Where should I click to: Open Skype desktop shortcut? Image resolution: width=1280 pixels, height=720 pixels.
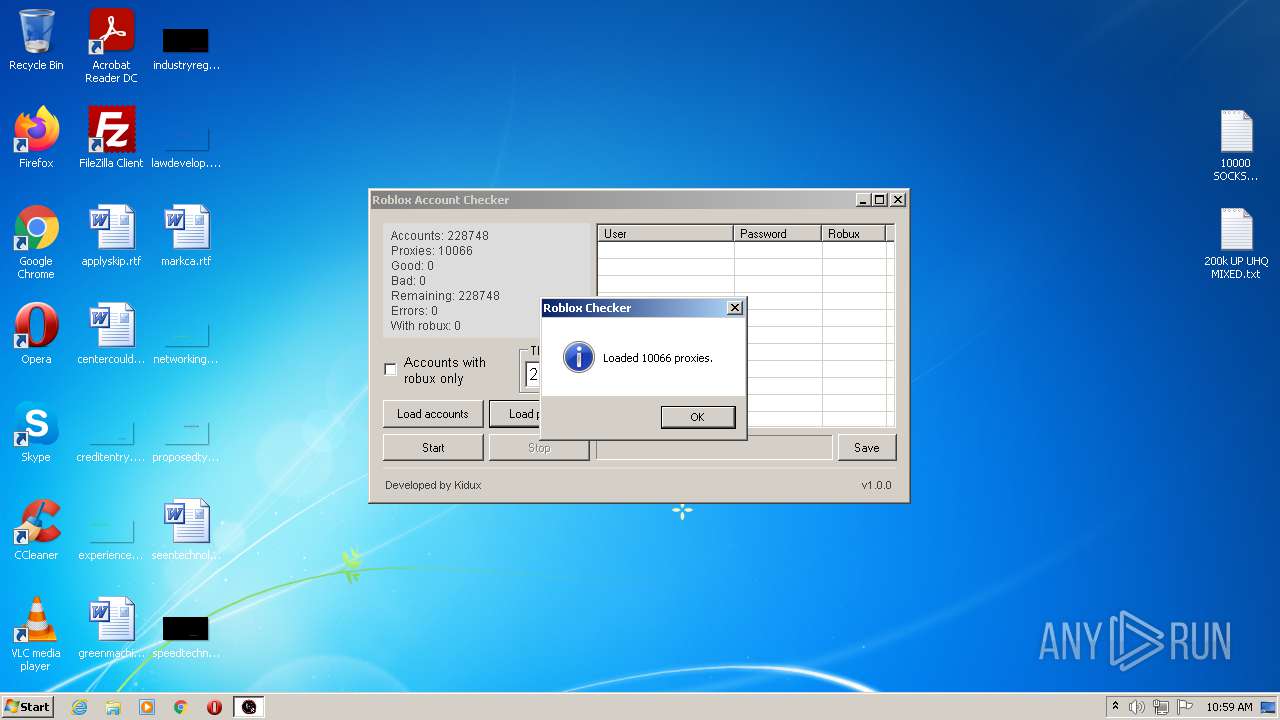(36, 432)
